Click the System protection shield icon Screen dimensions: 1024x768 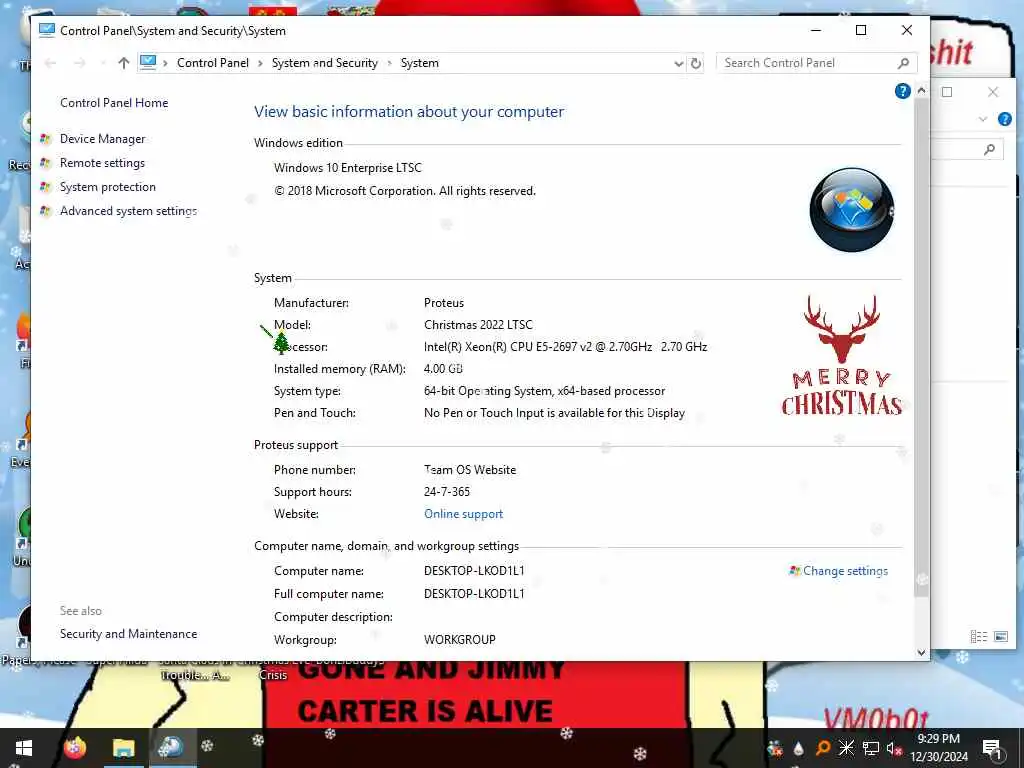(45, 187)
